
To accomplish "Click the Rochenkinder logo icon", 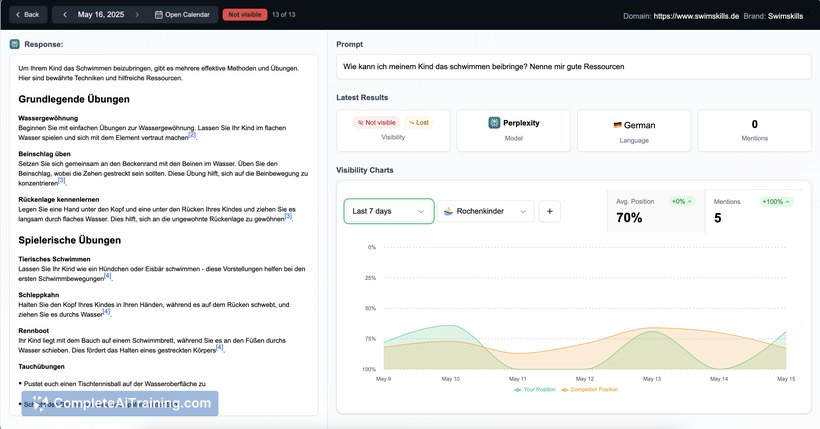I will click(448, 211).
